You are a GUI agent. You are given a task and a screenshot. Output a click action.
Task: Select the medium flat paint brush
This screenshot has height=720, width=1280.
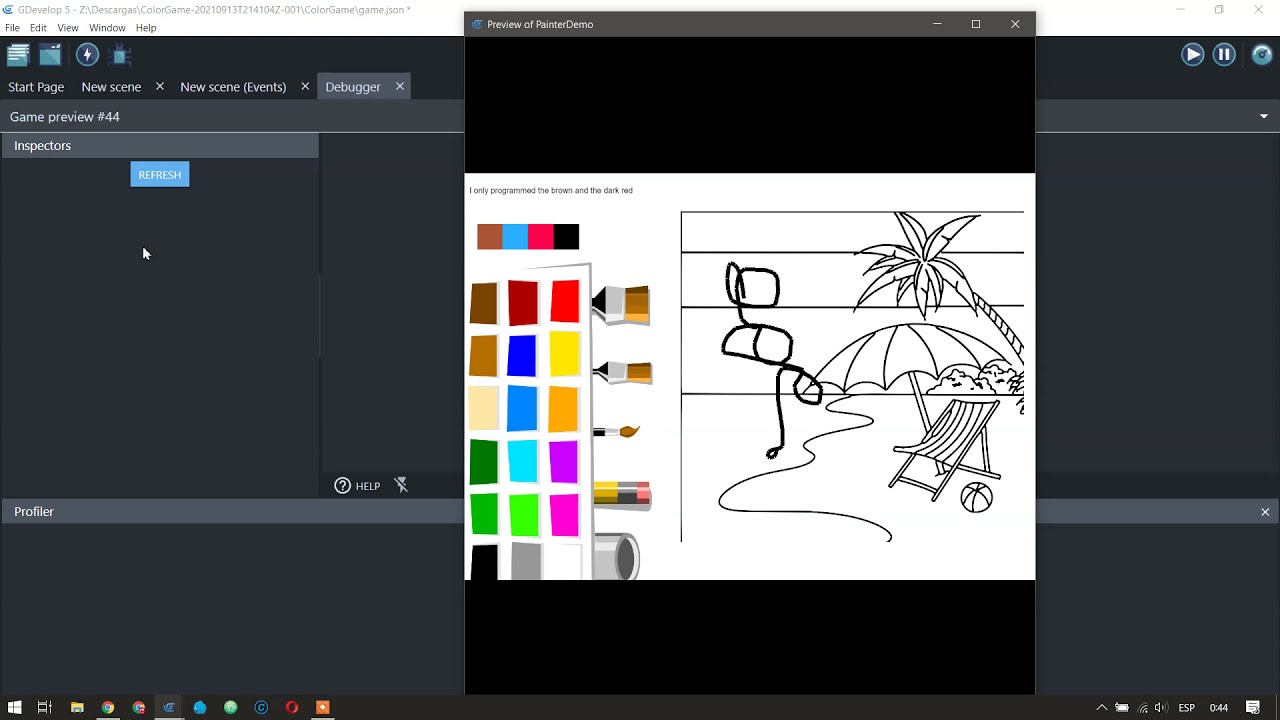[x=622, y=372]
